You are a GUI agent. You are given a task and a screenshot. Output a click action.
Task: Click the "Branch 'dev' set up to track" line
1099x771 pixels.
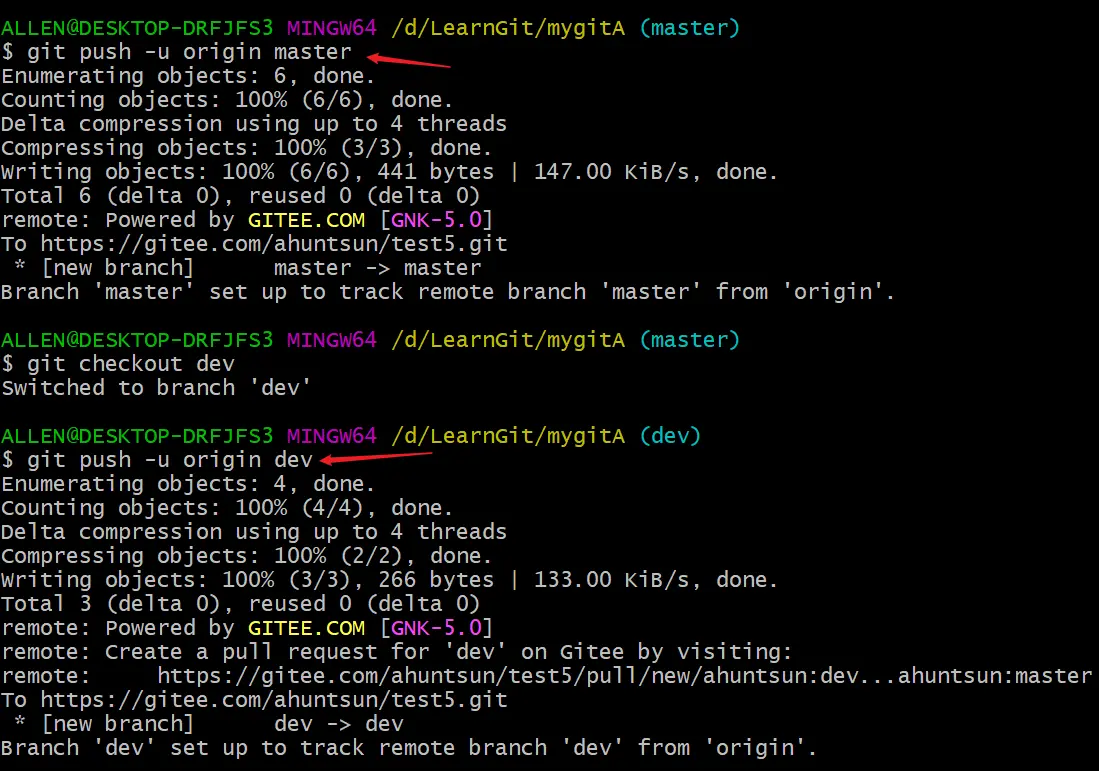click(409, 748)
